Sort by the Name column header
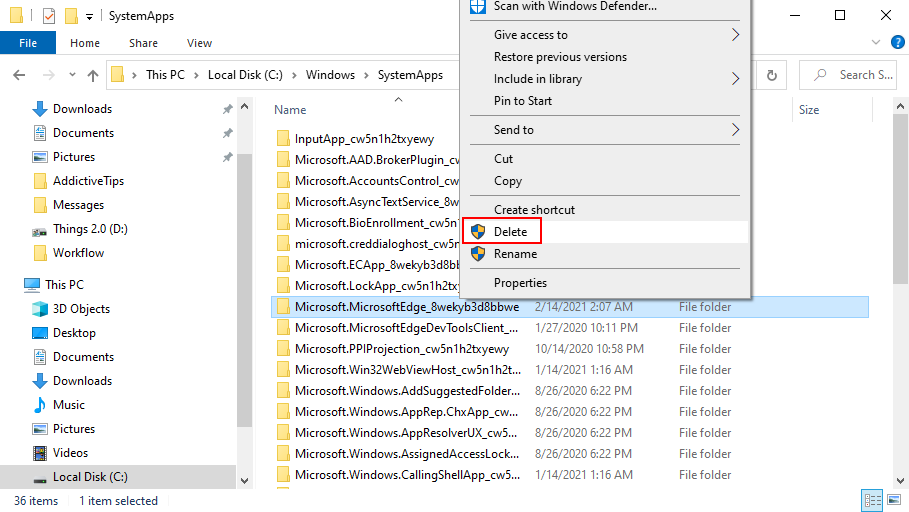This screenshot has height=512, width=909. tap(290, 110)
